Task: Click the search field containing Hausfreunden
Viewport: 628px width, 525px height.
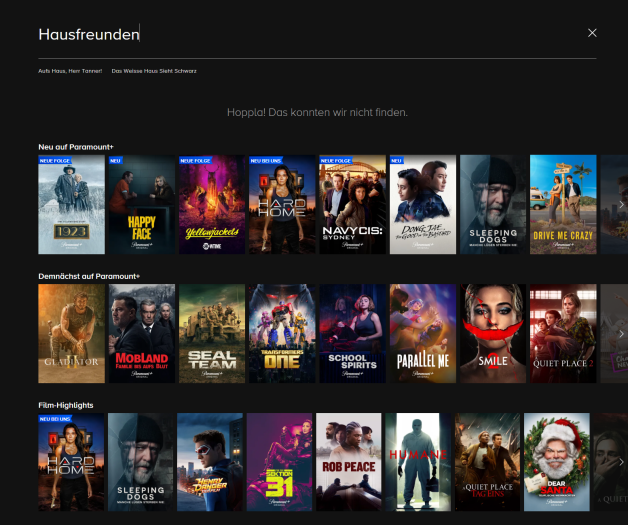Action: pyautogui.click(x=317, y=34)
